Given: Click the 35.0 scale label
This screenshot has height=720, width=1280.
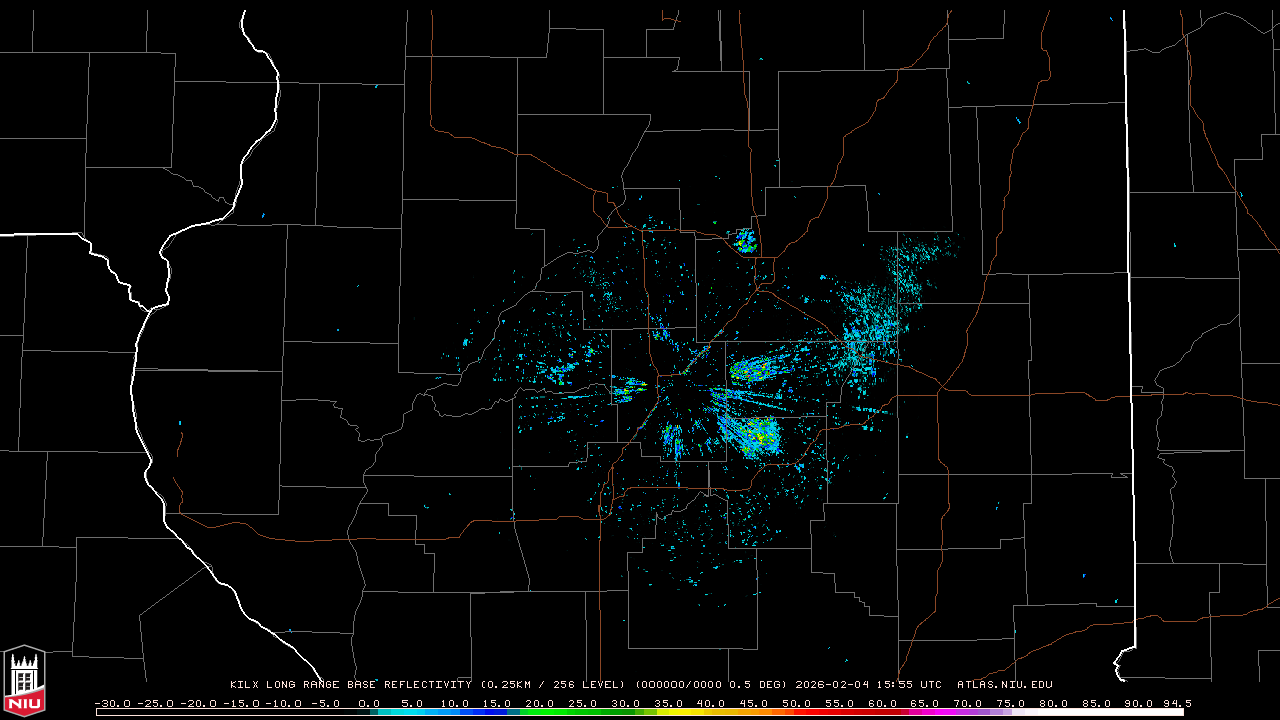Looking at the screenshot, I should 668,703.
